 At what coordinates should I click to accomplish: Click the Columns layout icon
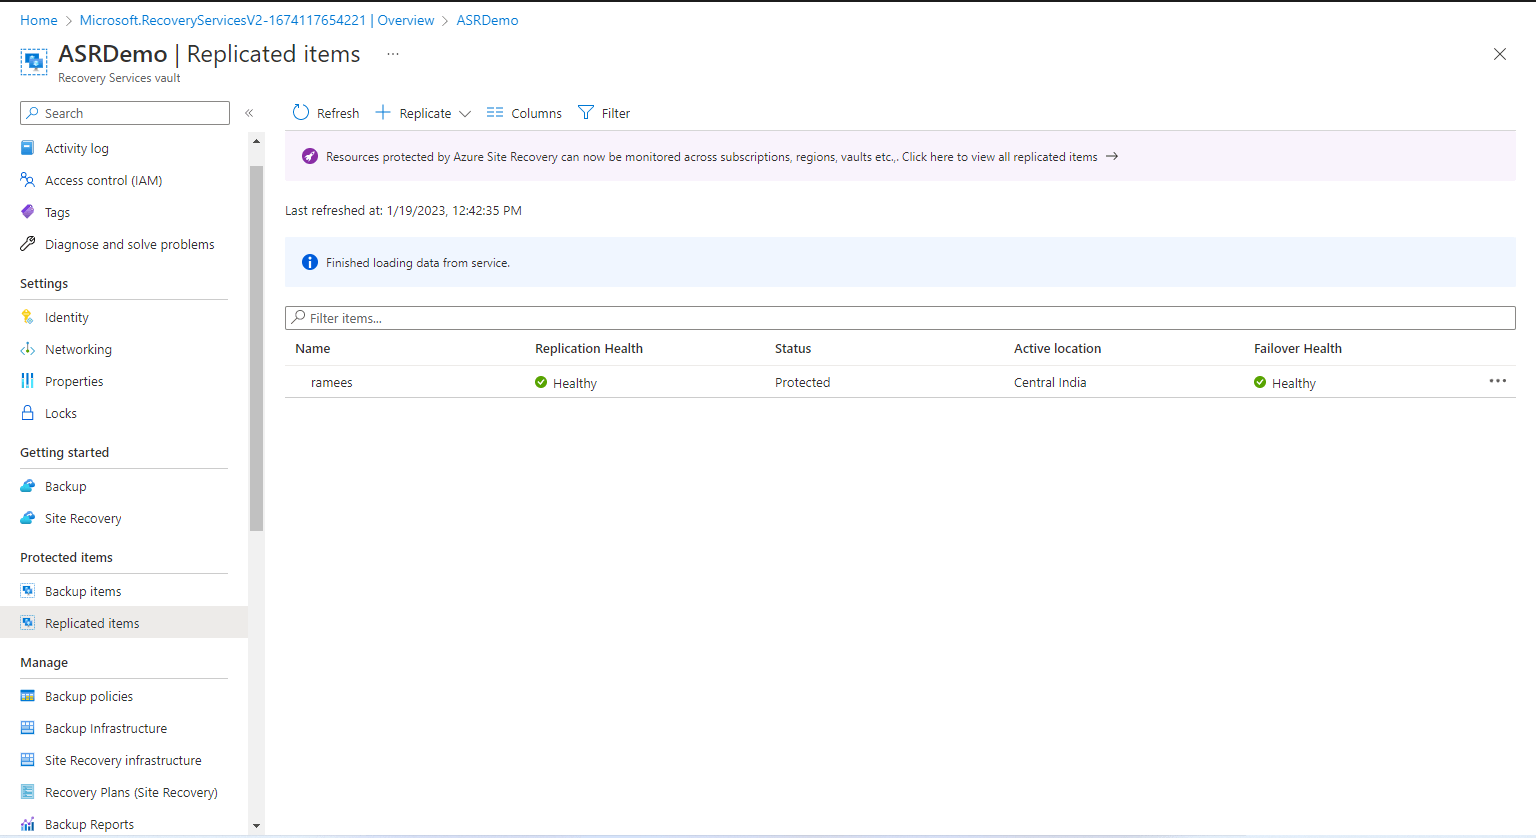(x=495, y=113)
